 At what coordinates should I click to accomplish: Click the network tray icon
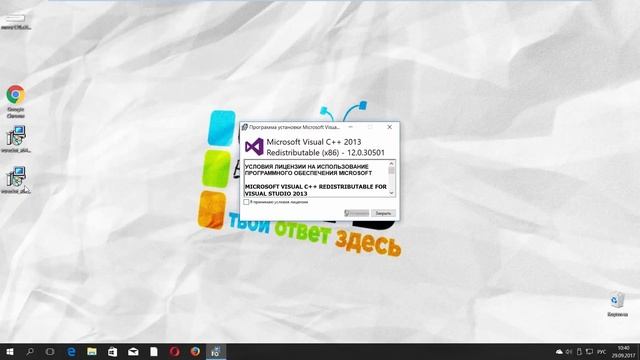pyautogui.click(x=589, y=351)
